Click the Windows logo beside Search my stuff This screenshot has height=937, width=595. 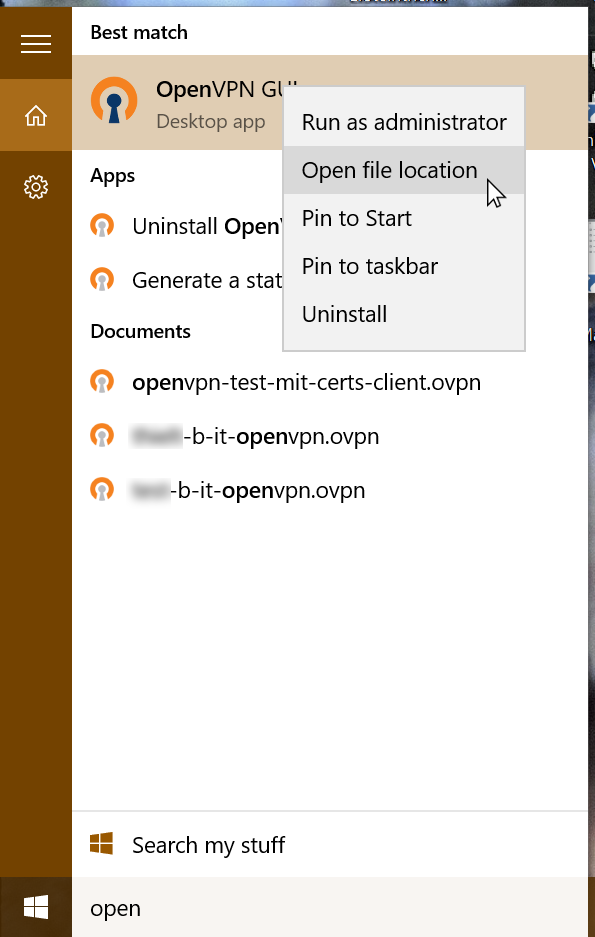pos(102,844)
